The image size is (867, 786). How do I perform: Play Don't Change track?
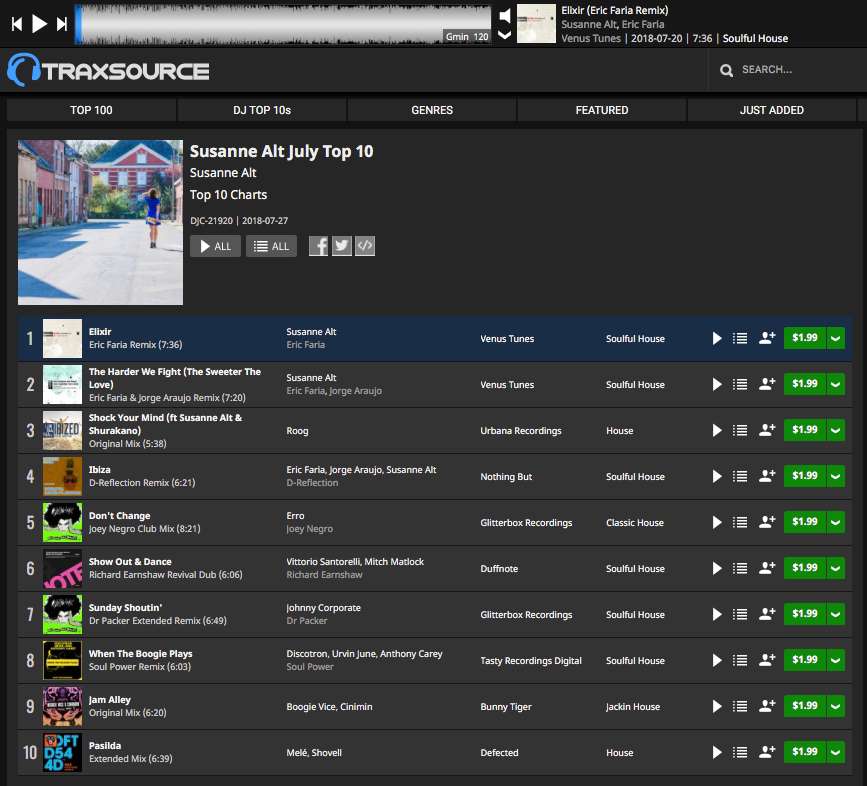pos(717,522)
